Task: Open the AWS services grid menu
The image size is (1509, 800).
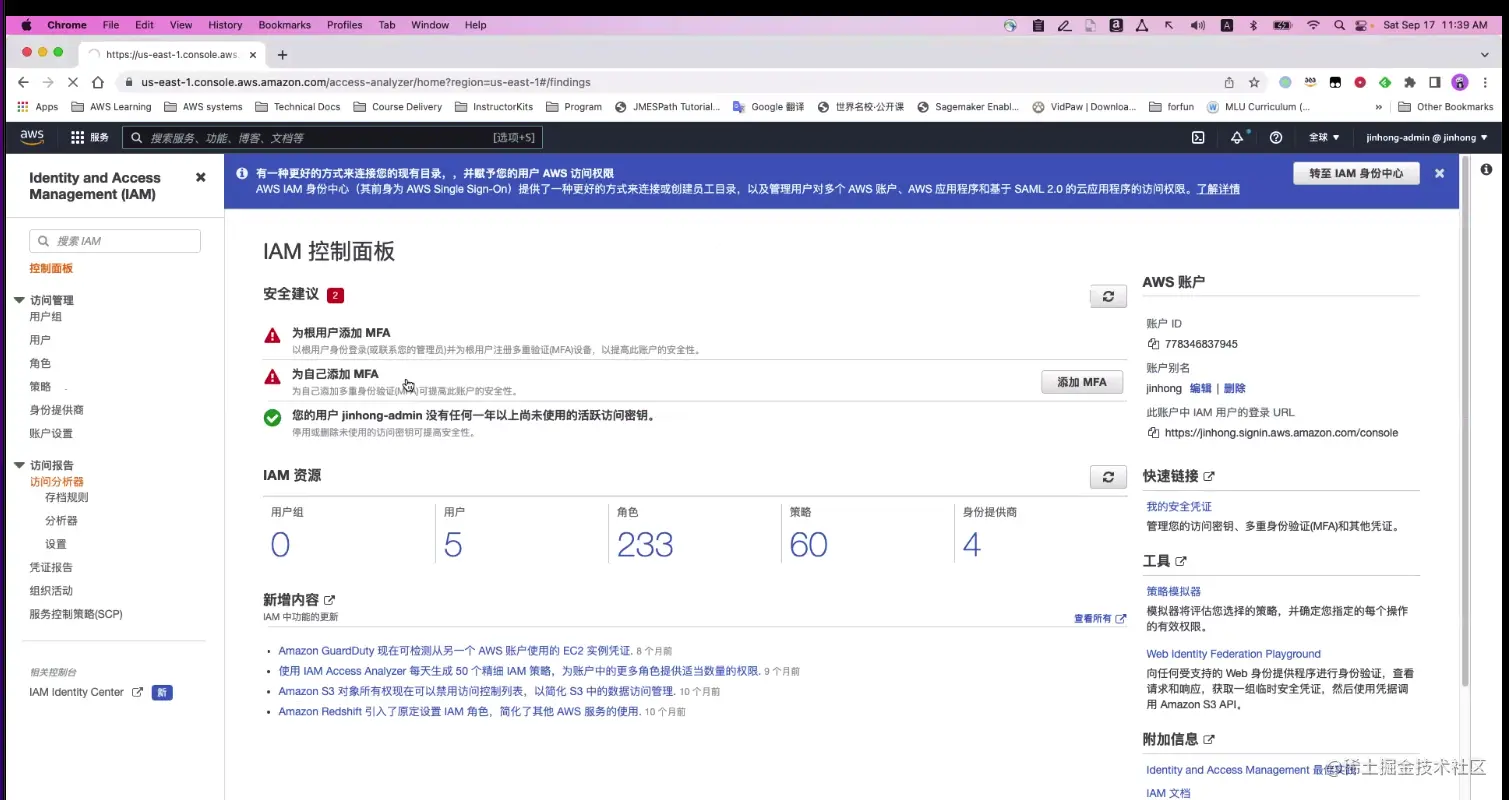Action: click(x=78, y=138)
